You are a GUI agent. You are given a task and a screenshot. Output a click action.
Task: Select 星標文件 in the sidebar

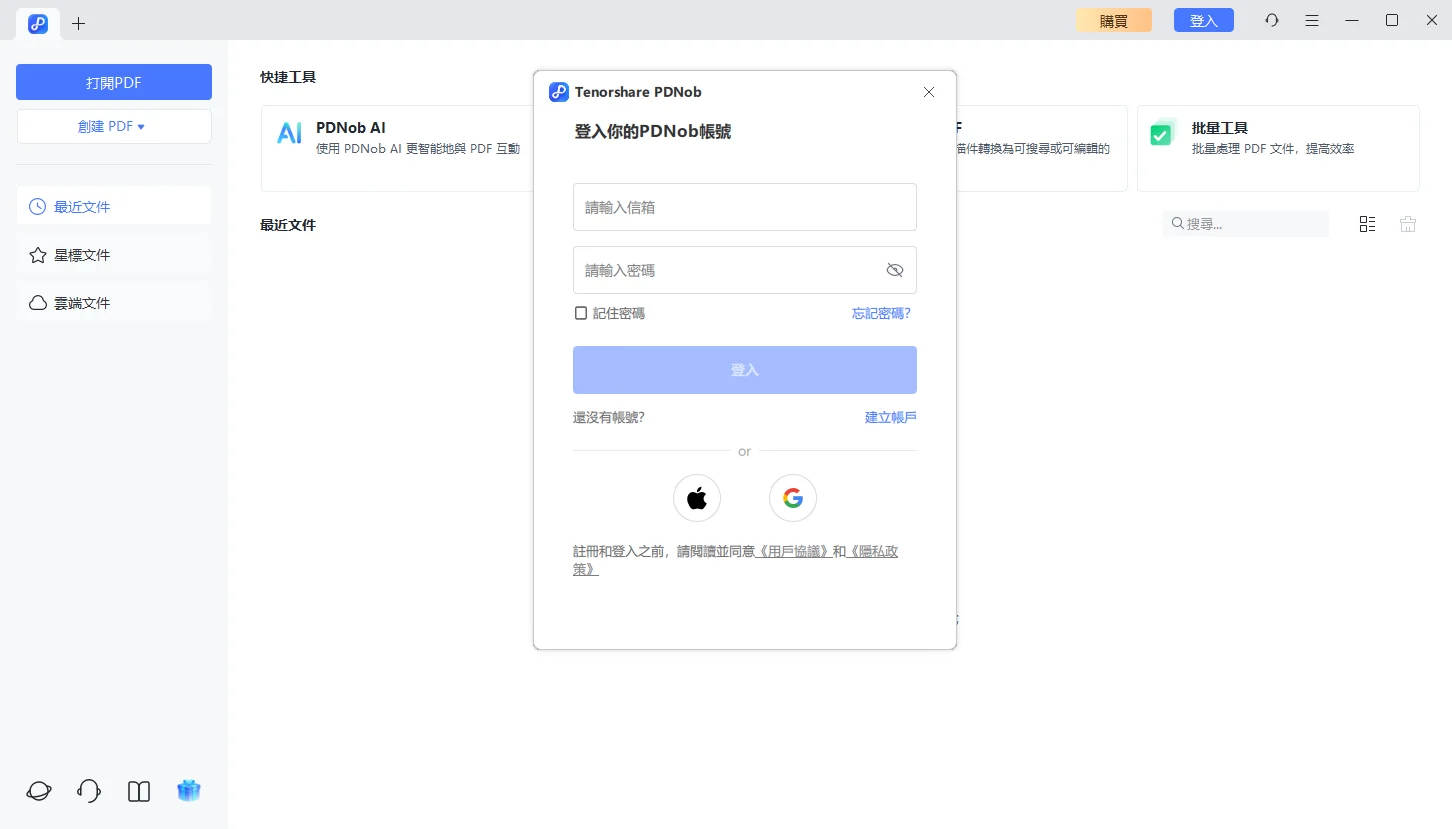click(114, 254)
